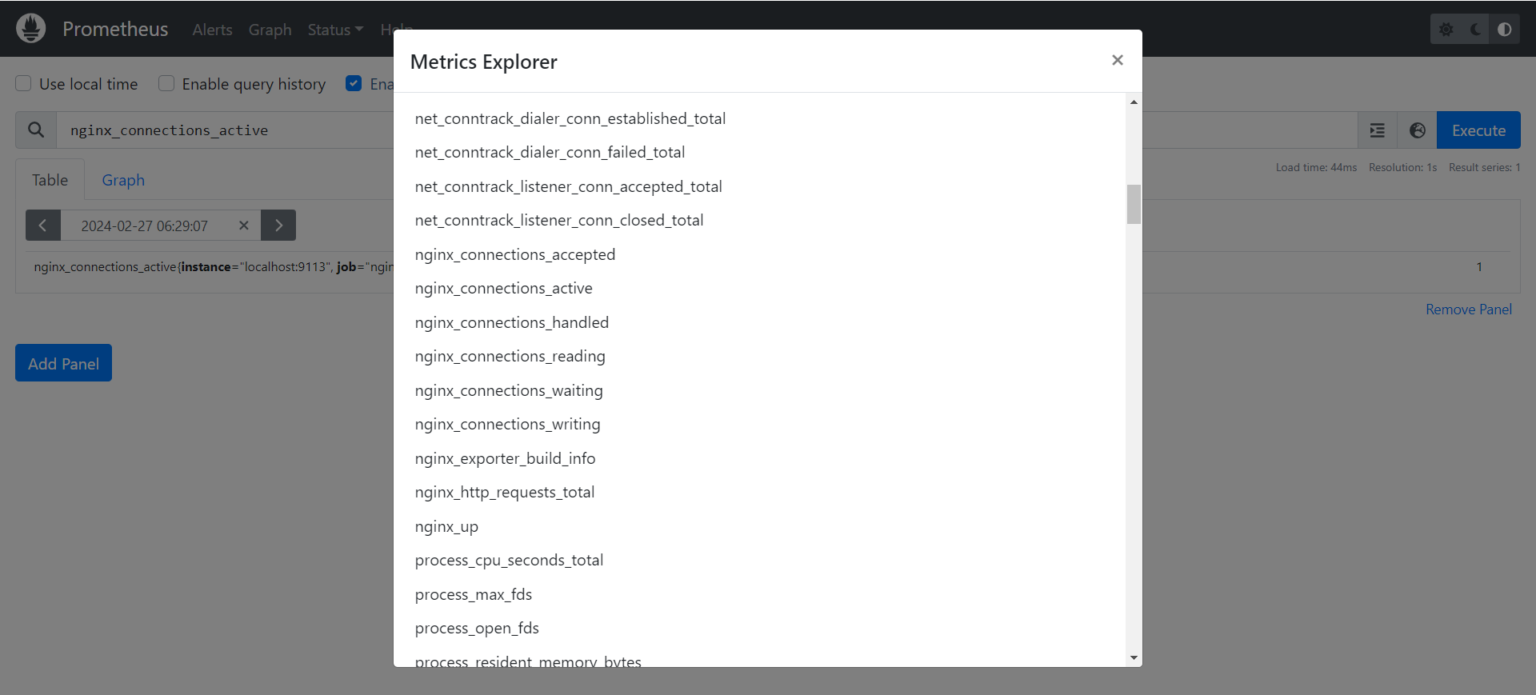The width and height of the screenshot is (1536, 695).
Task: Click the Add Panel button
Action: (x=63, y=362)
